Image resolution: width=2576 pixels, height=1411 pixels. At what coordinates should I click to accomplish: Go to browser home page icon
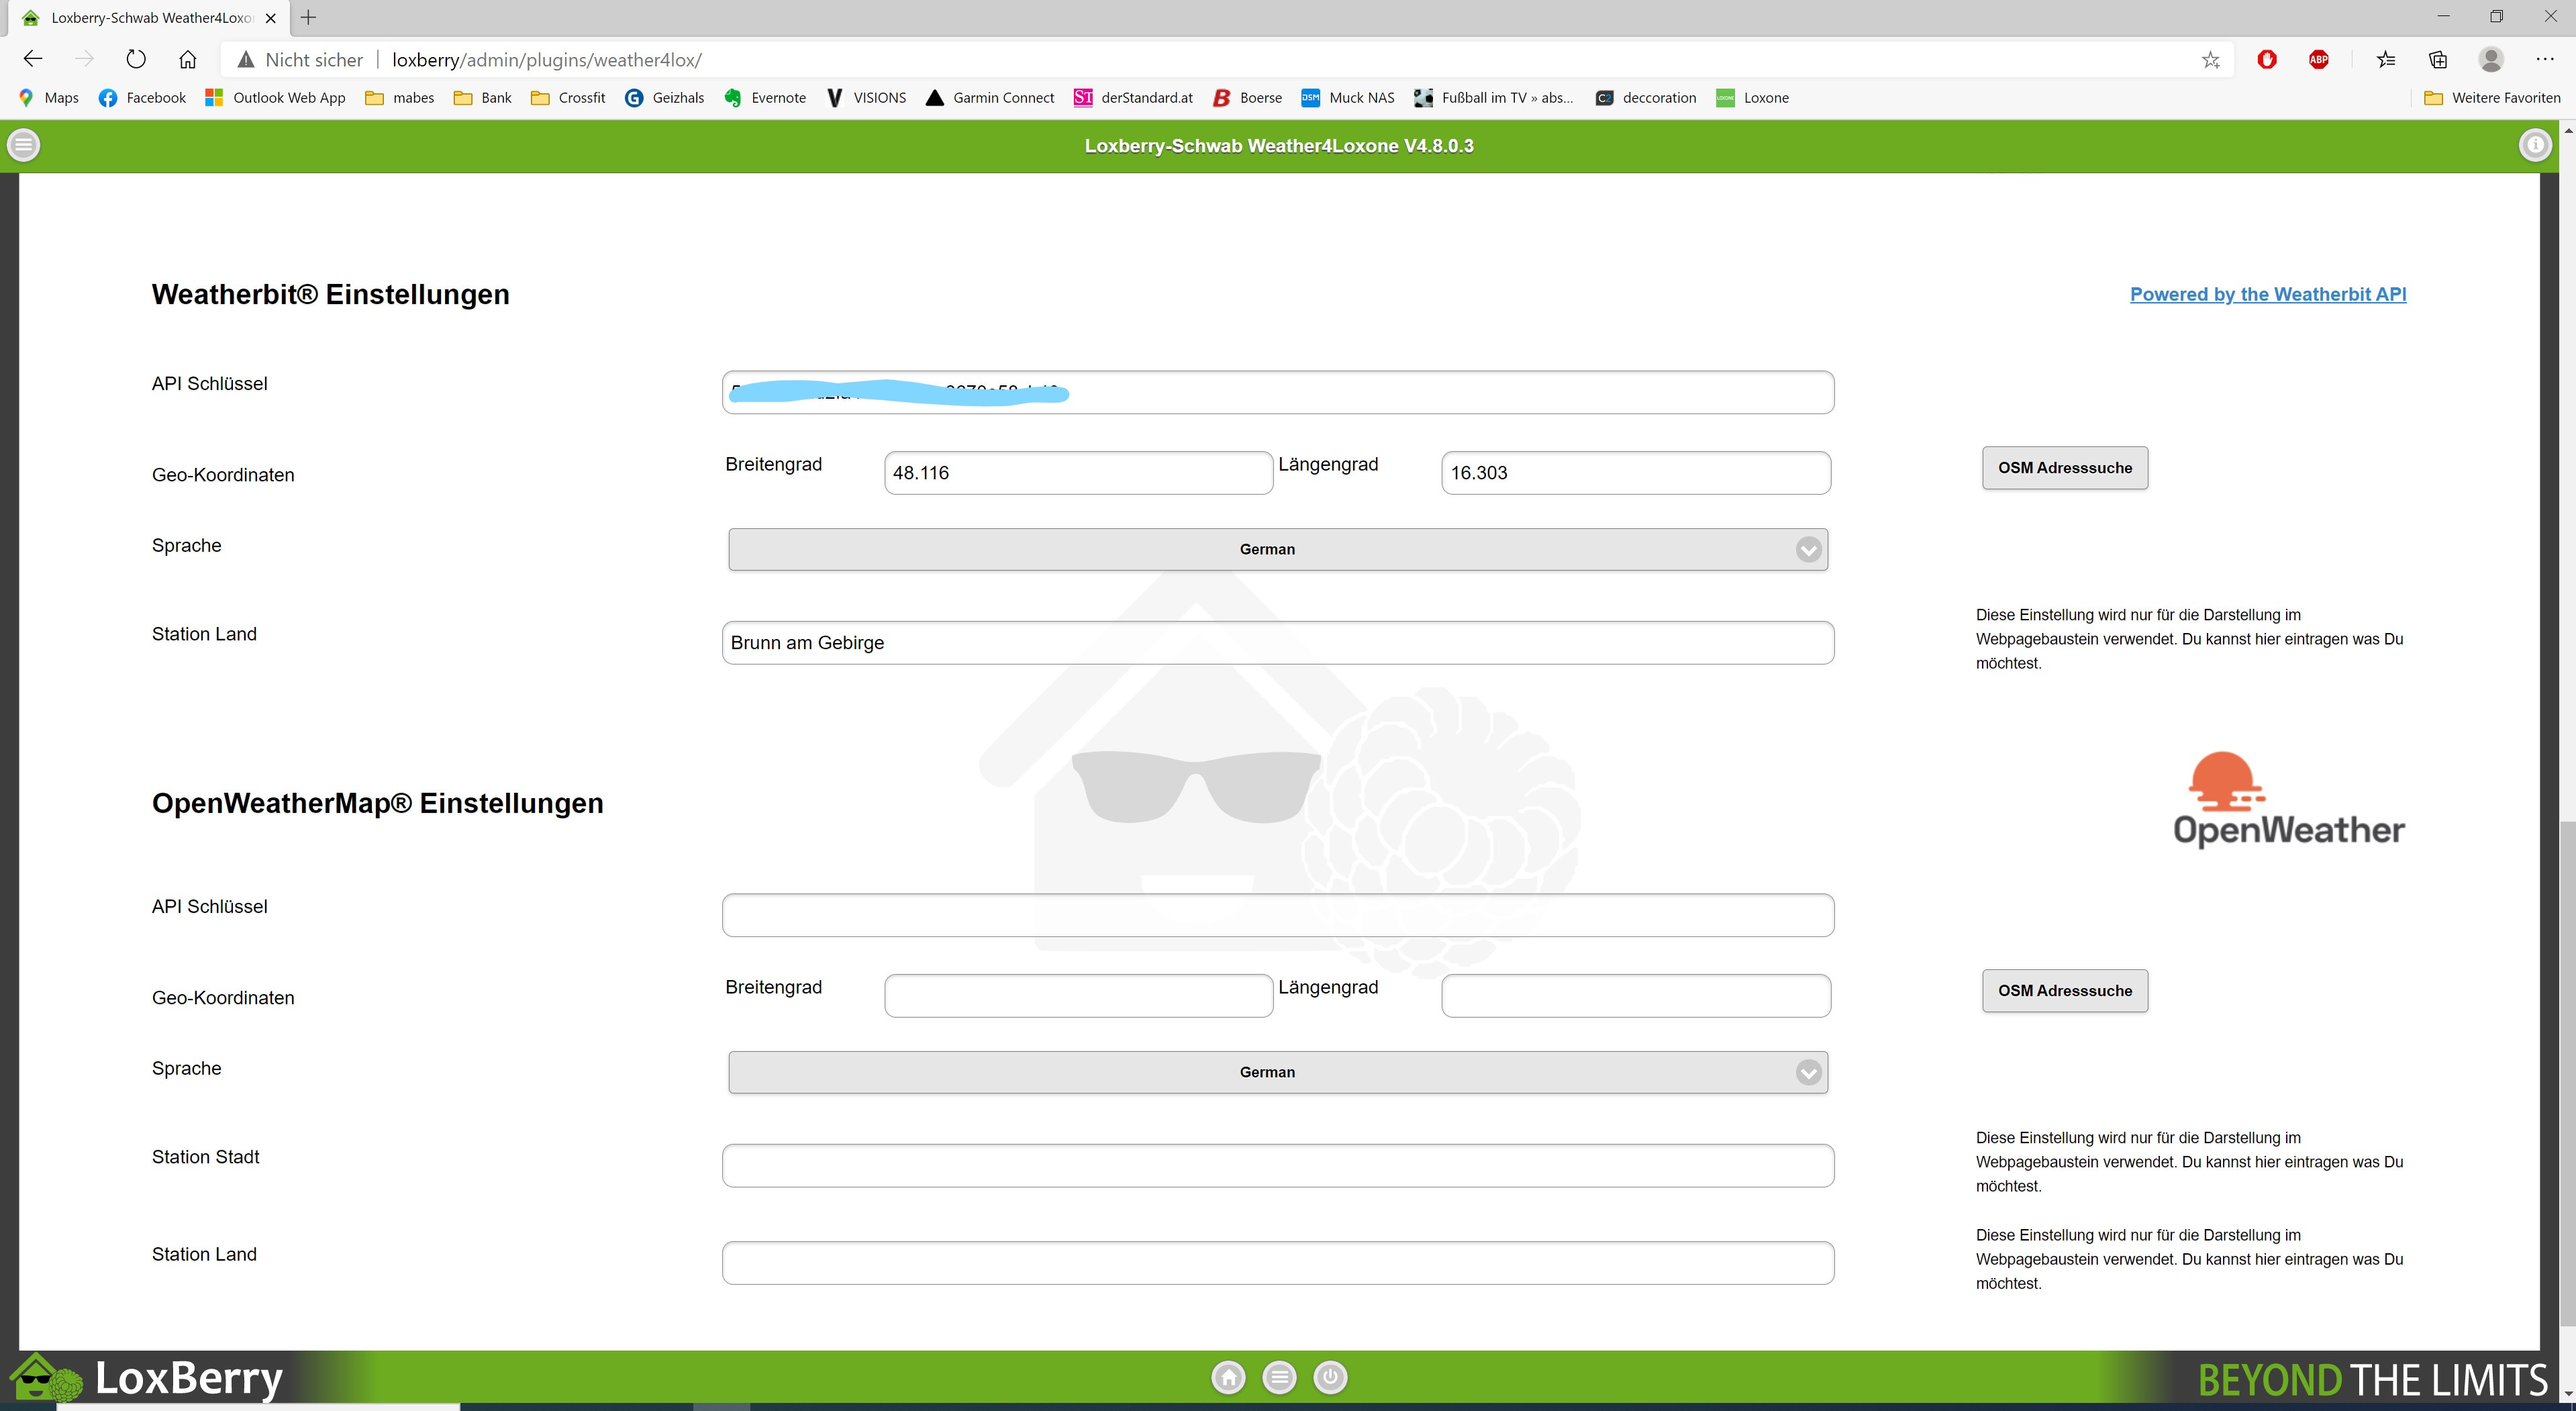tap(187, 60)
